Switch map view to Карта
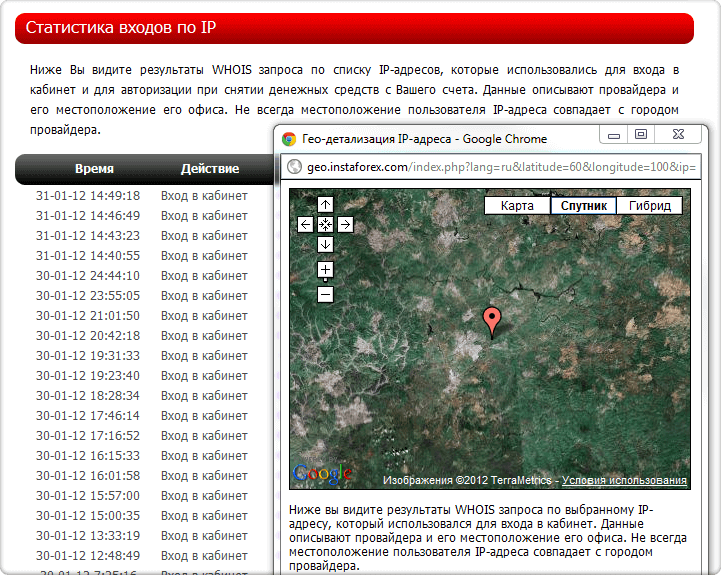The width and height of the screenshot is (721, 575). tap(517, 206)
